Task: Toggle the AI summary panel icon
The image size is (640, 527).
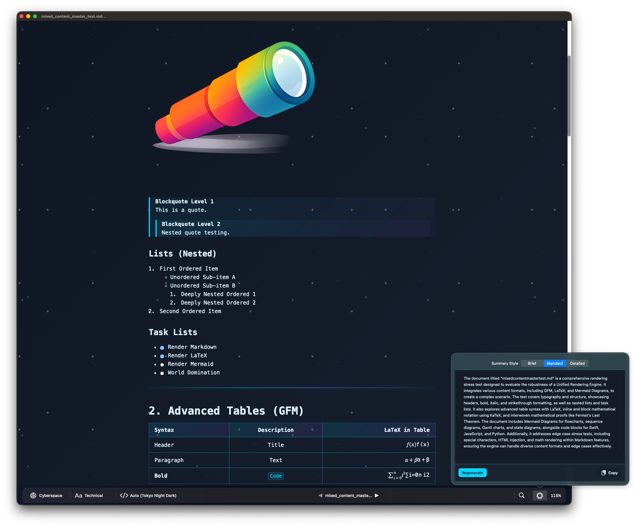Action: pos(540,496)
